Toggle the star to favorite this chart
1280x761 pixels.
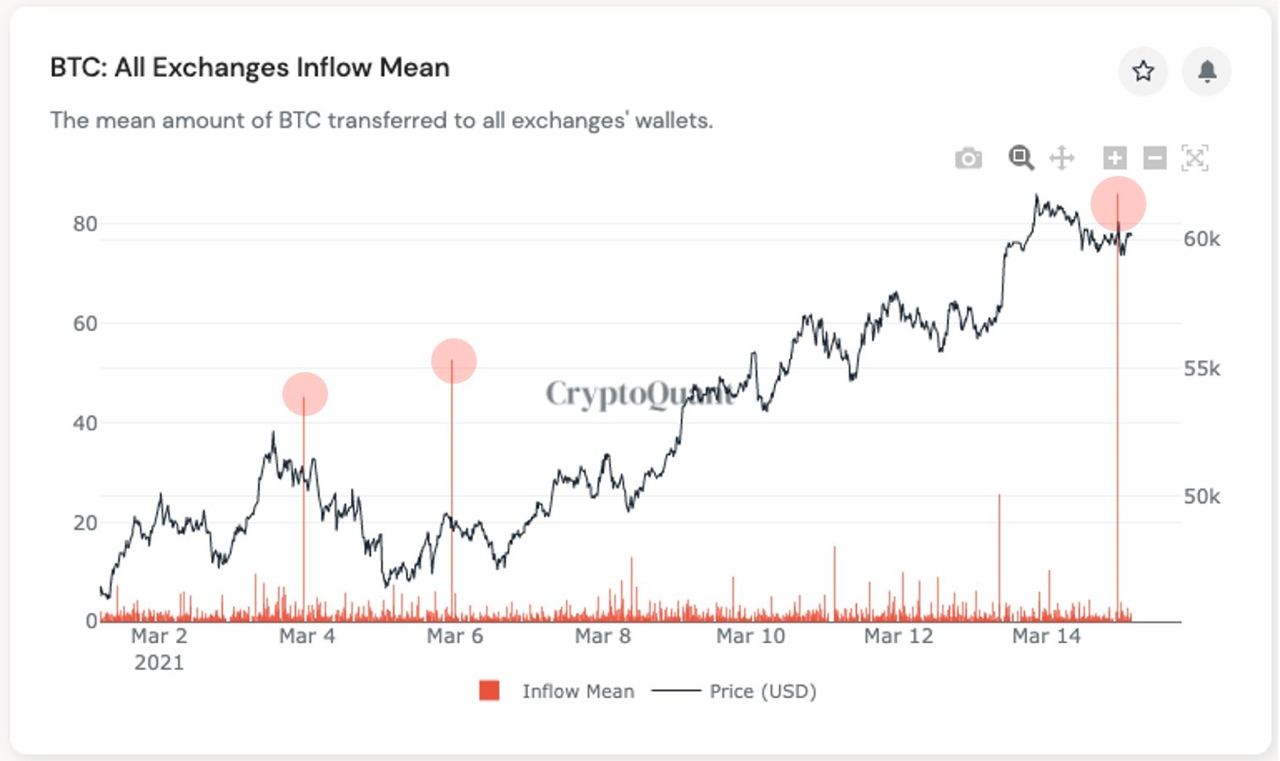click(1142, 71)
